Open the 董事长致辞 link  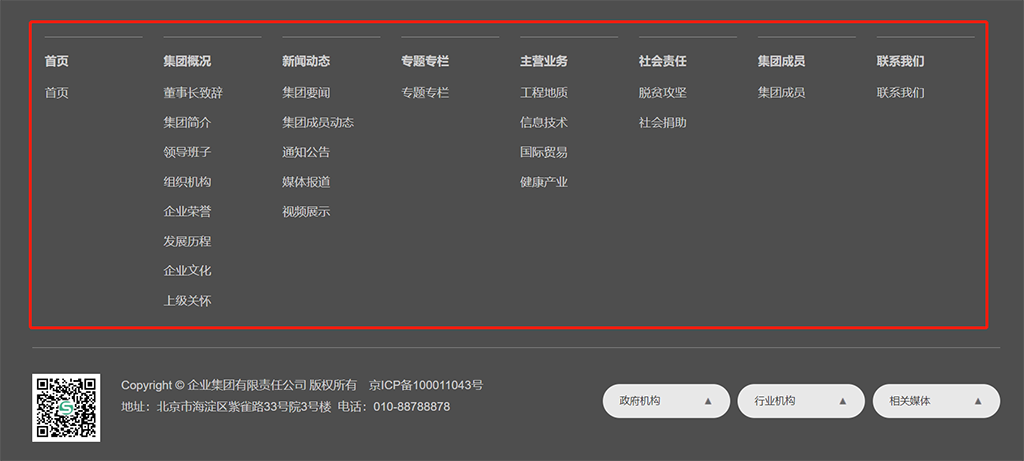click(x=193, y=93)
